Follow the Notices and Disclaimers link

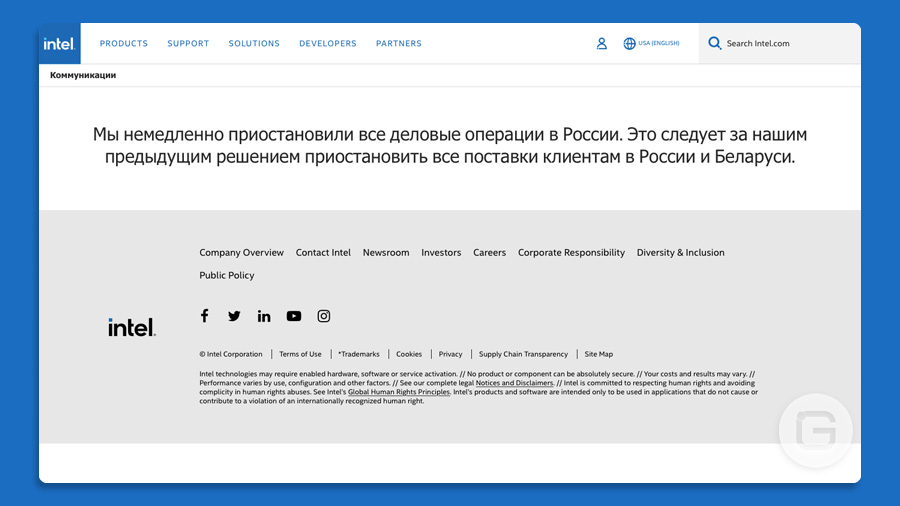(x=514, y=383)
